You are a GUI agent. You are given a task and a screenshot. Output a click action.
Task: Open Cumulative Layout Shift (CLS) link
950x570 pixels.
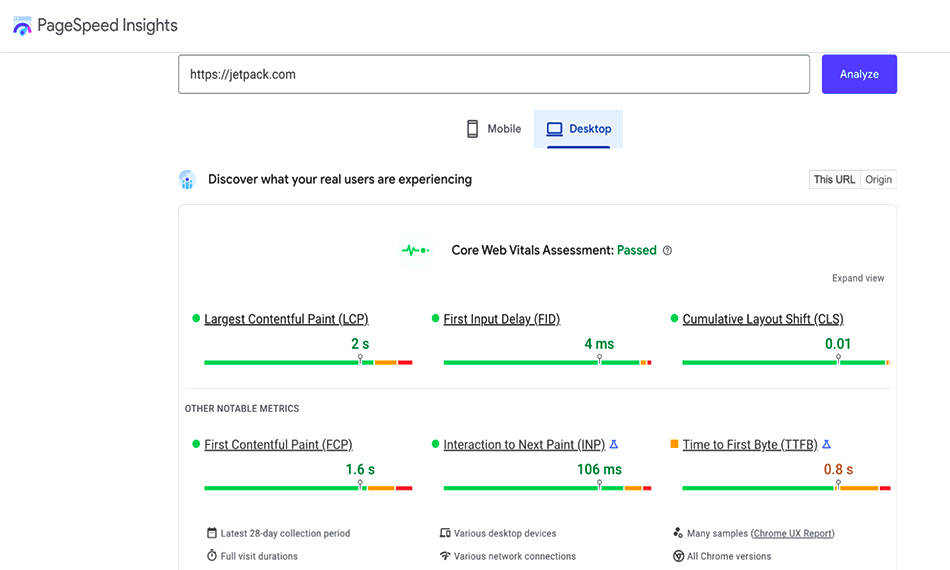pyautogui.click(x=763, y=319)
